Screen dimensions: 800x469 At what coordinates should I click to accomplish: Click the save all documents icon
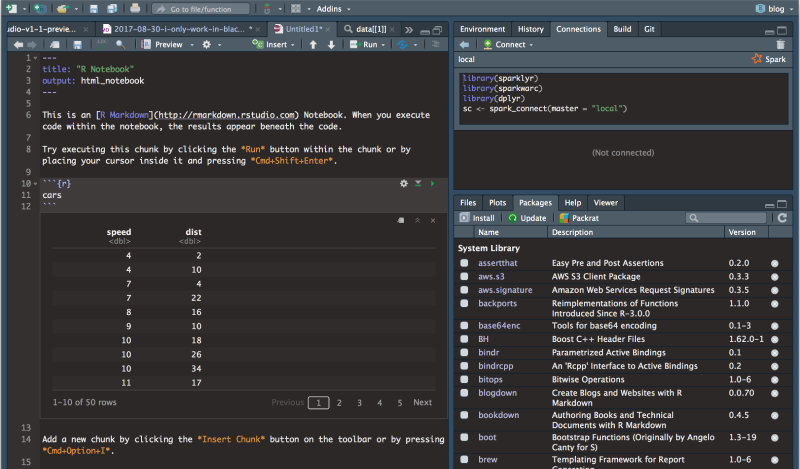pyautogui.click(x=112, y=9)
